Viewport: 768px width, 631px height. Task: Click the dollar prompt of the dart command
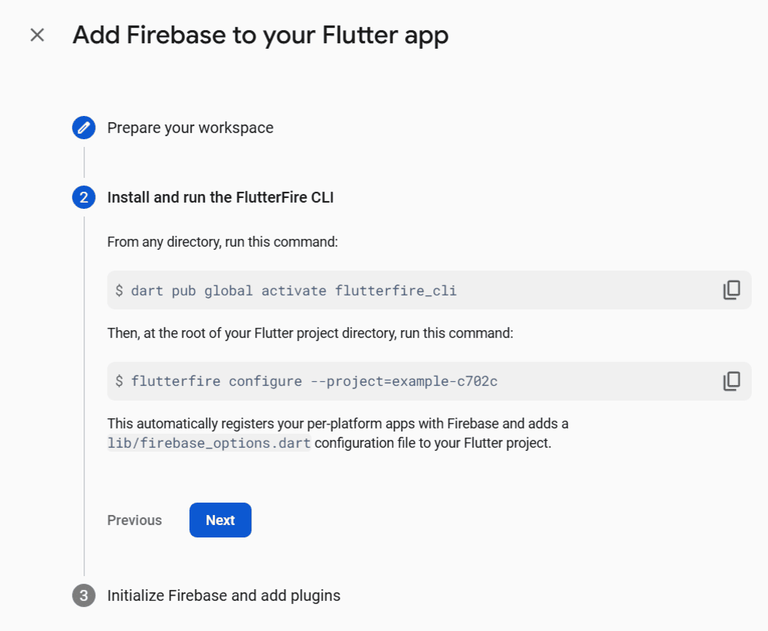pyautogui.click(x=120, y=291)
